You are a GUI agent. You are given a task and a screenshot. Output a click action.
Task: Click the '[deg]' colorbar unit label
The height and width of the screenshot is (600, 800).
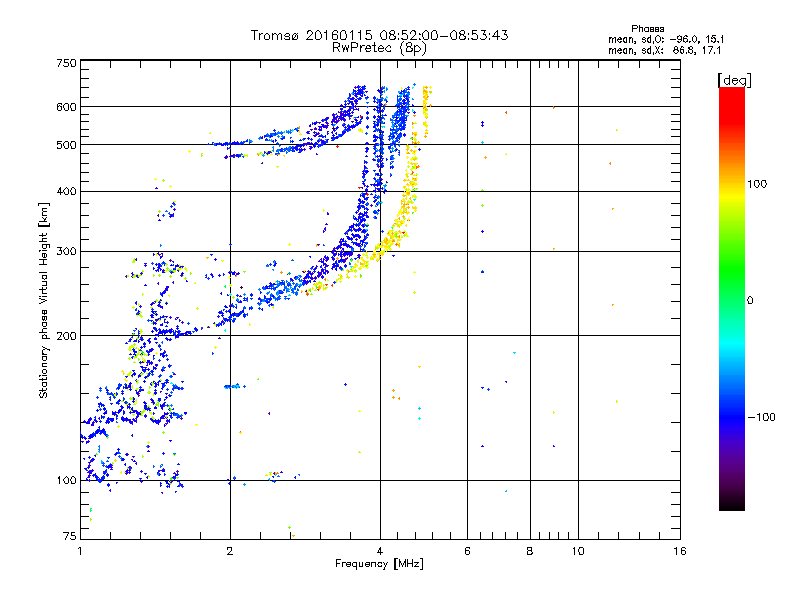click(x=734, y=80)
